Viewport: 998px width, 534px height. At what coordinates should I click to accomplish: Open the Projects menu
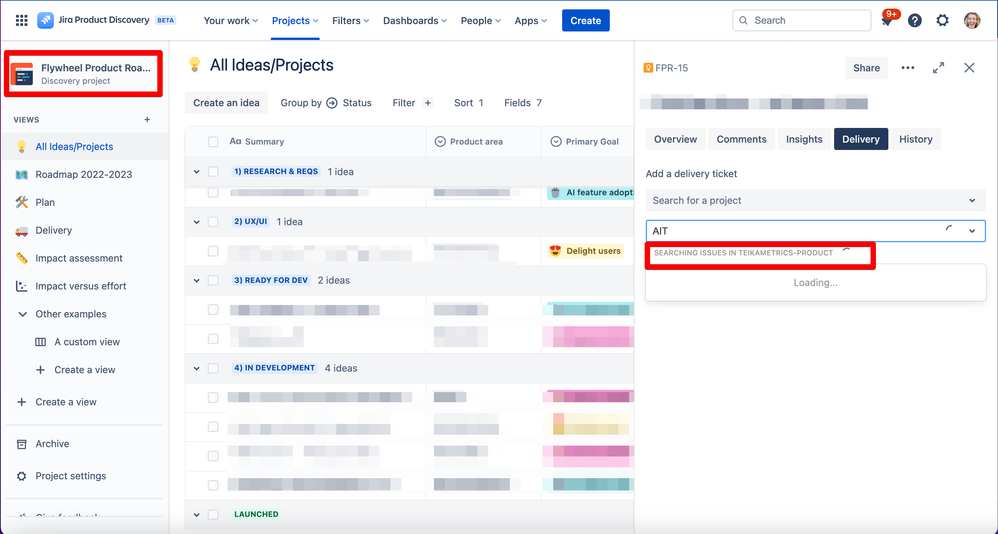coord(295,20)
